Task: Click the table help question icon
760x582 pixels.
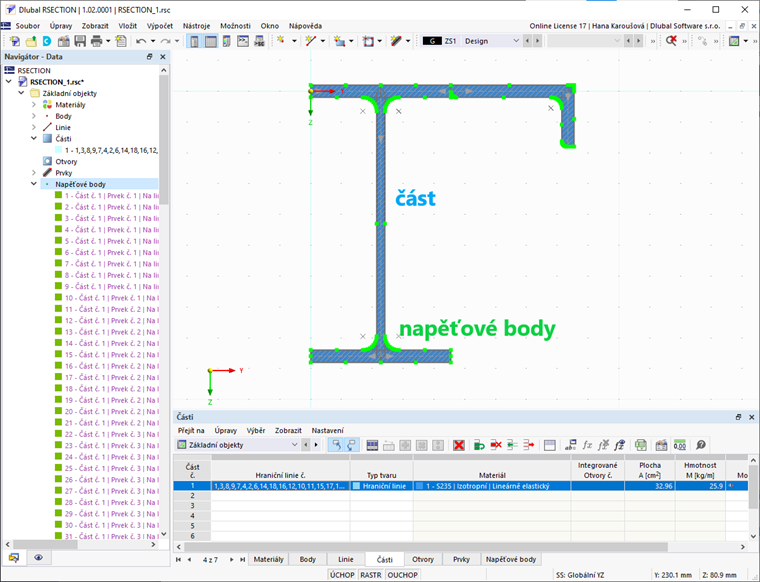Action: [700, 445]
